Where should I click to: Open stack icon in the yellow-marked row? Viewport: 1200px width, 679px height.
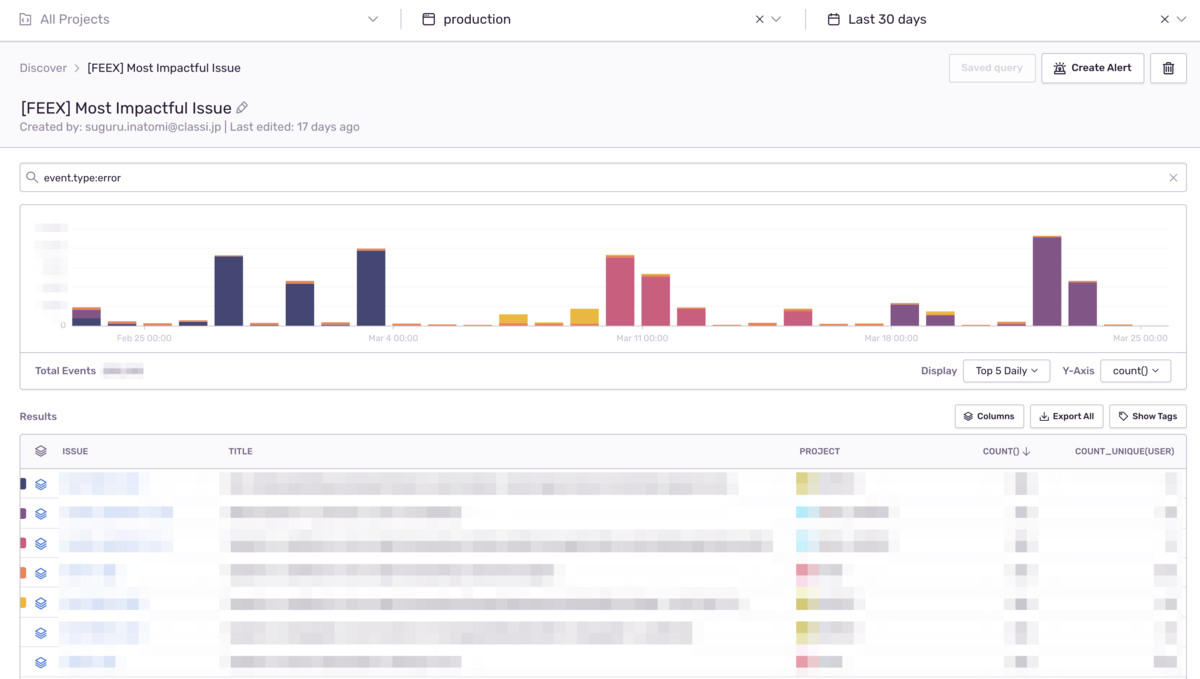pos(41,604)
